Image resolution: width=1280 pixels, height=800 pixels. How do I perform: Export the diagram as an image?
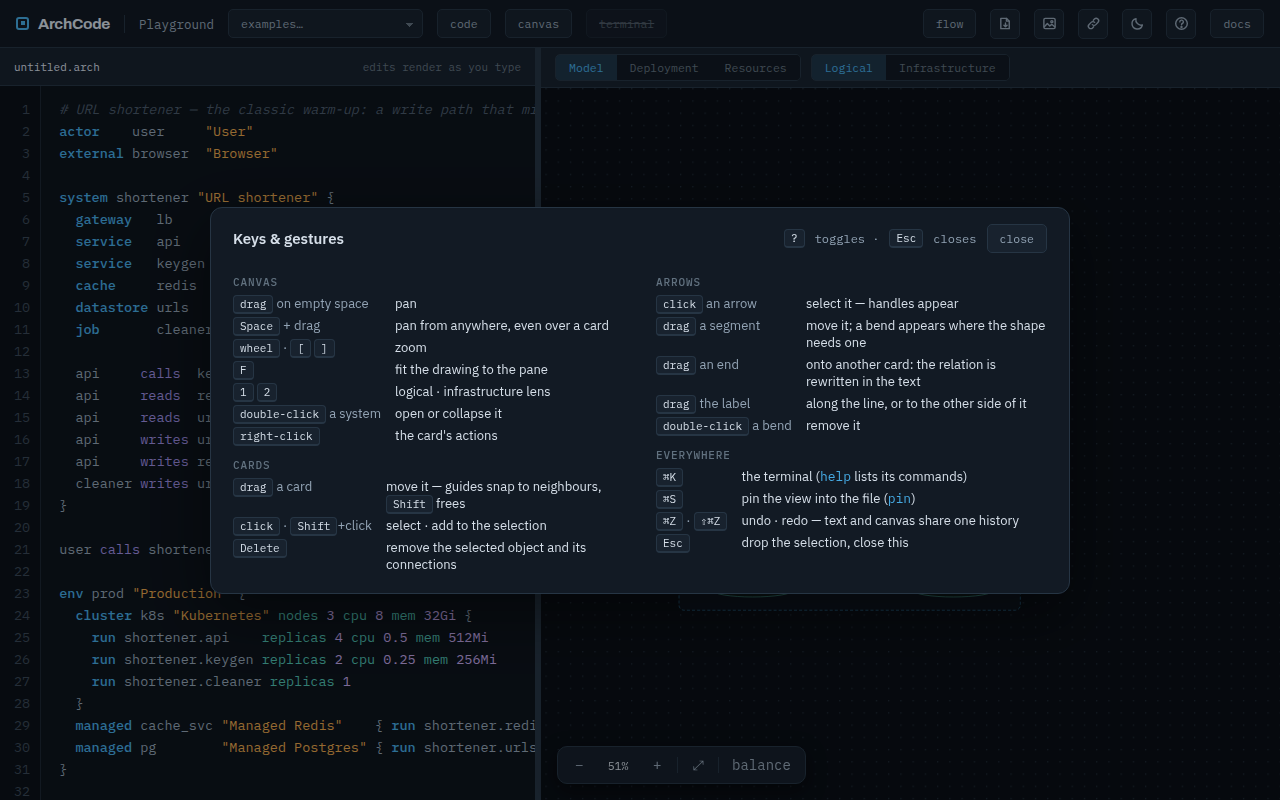pyautogui.click(x=1049, y=24)
